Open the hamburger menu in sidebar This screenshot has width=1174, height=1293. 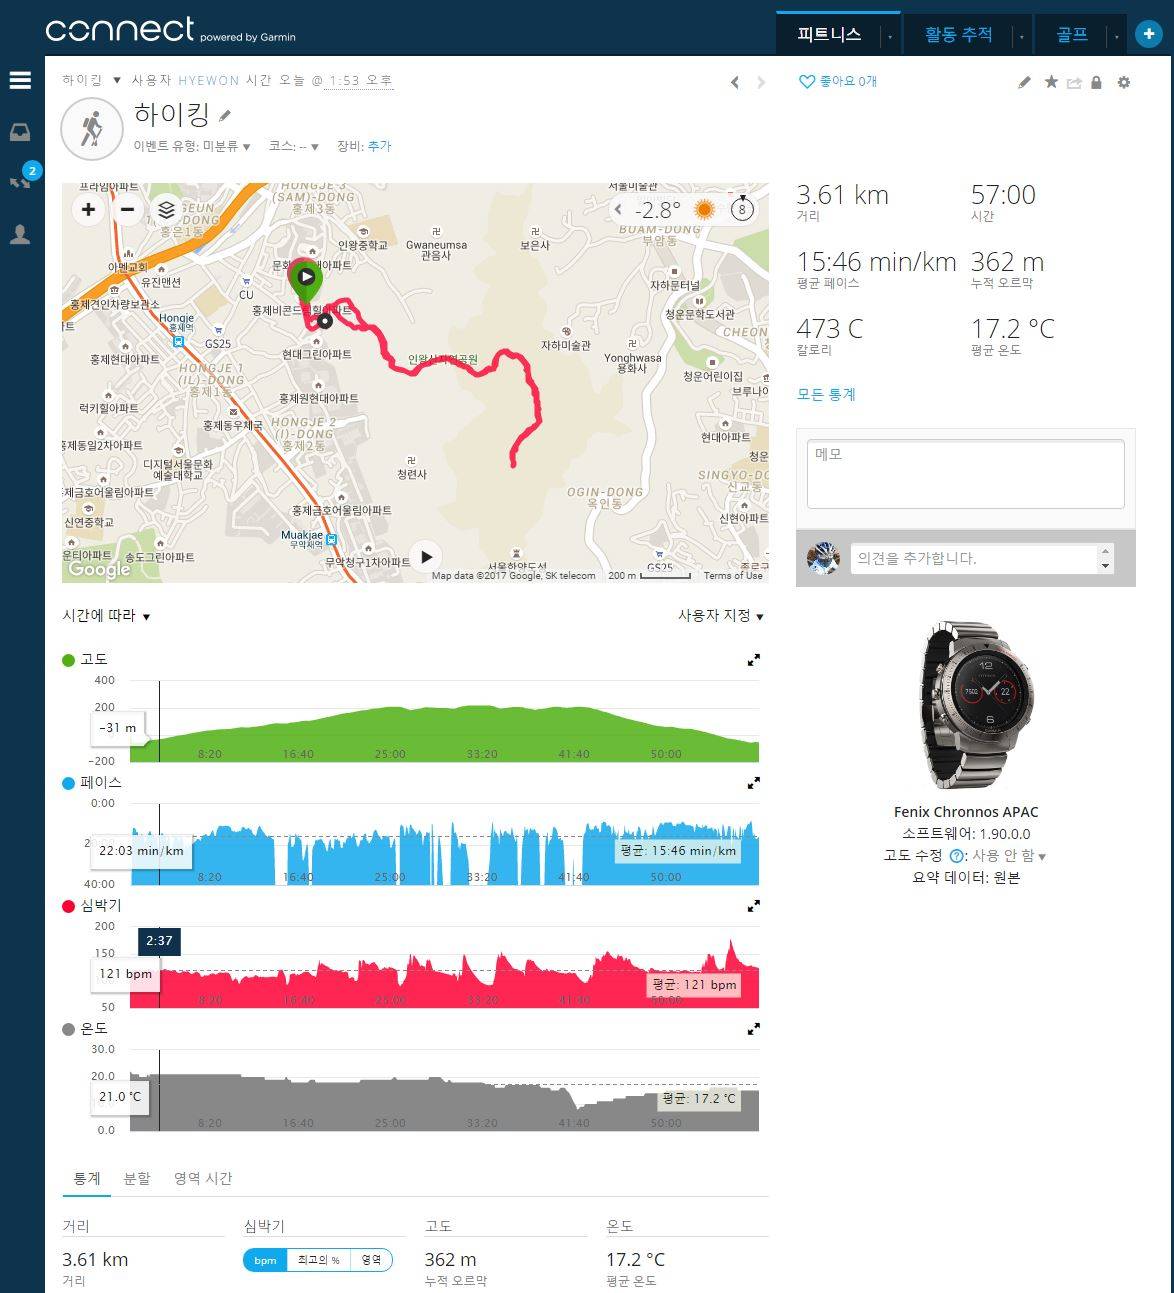pos(20,81)
